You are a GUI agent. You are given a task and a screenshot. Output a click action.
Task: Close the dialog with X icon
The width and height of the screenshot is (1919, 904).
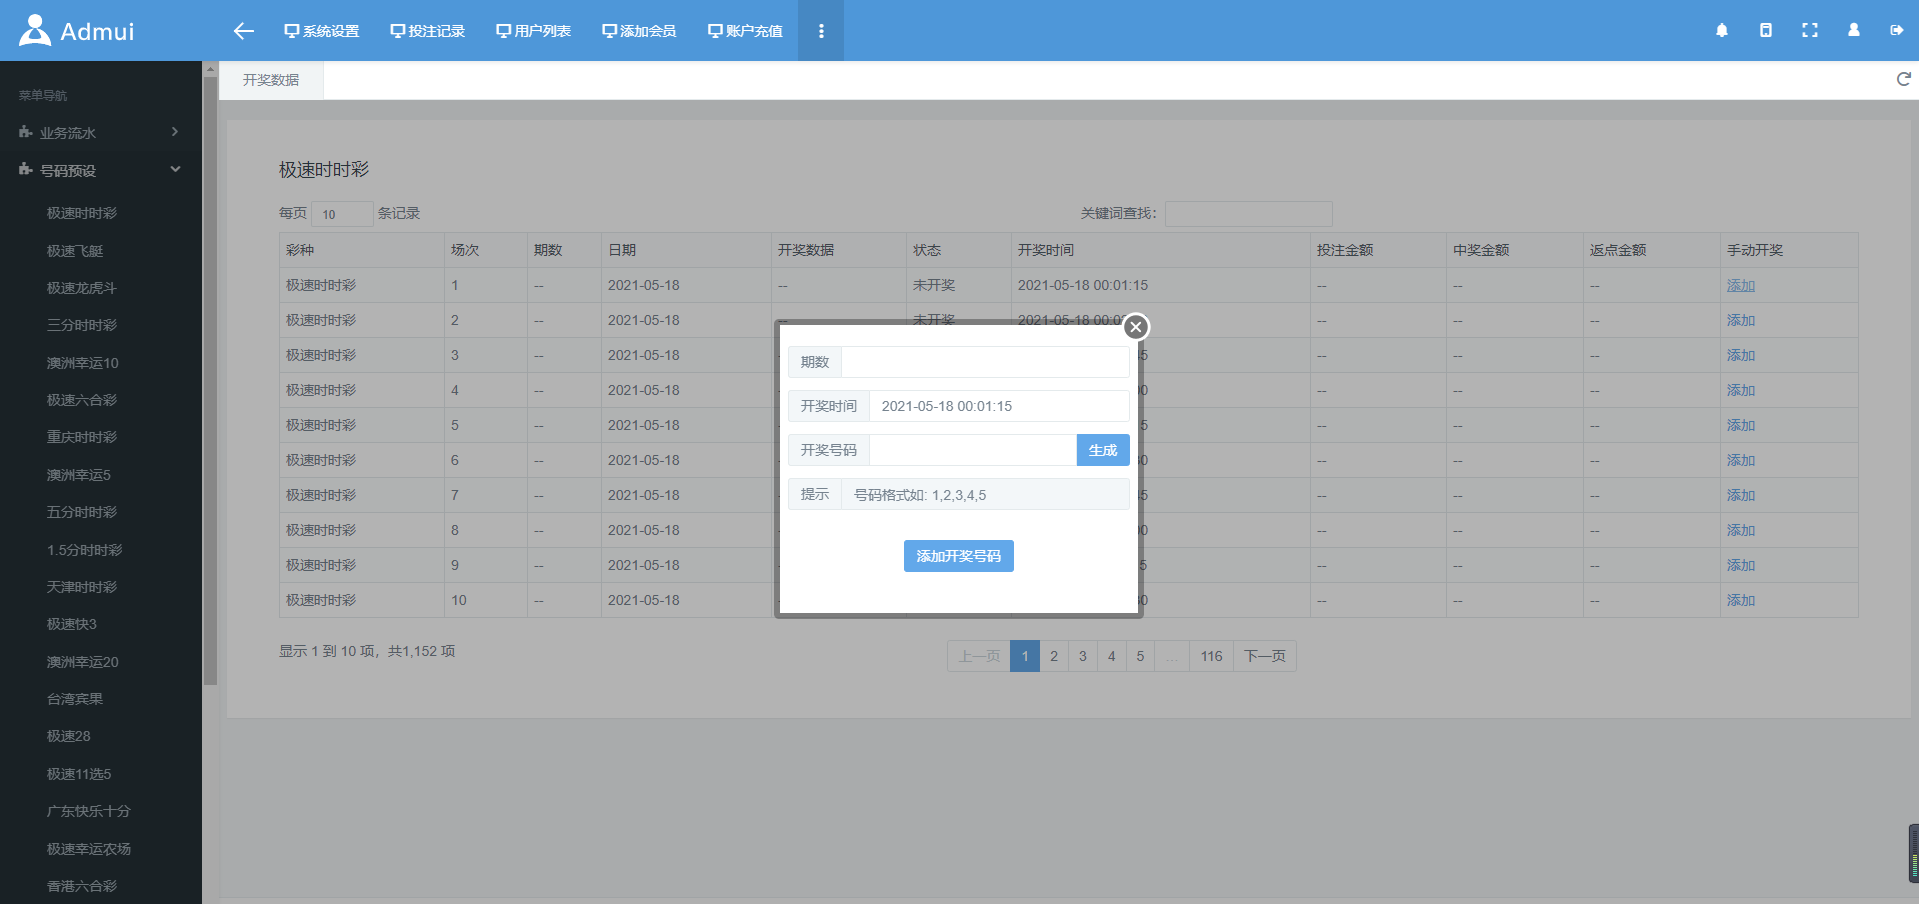(1135, 327)
